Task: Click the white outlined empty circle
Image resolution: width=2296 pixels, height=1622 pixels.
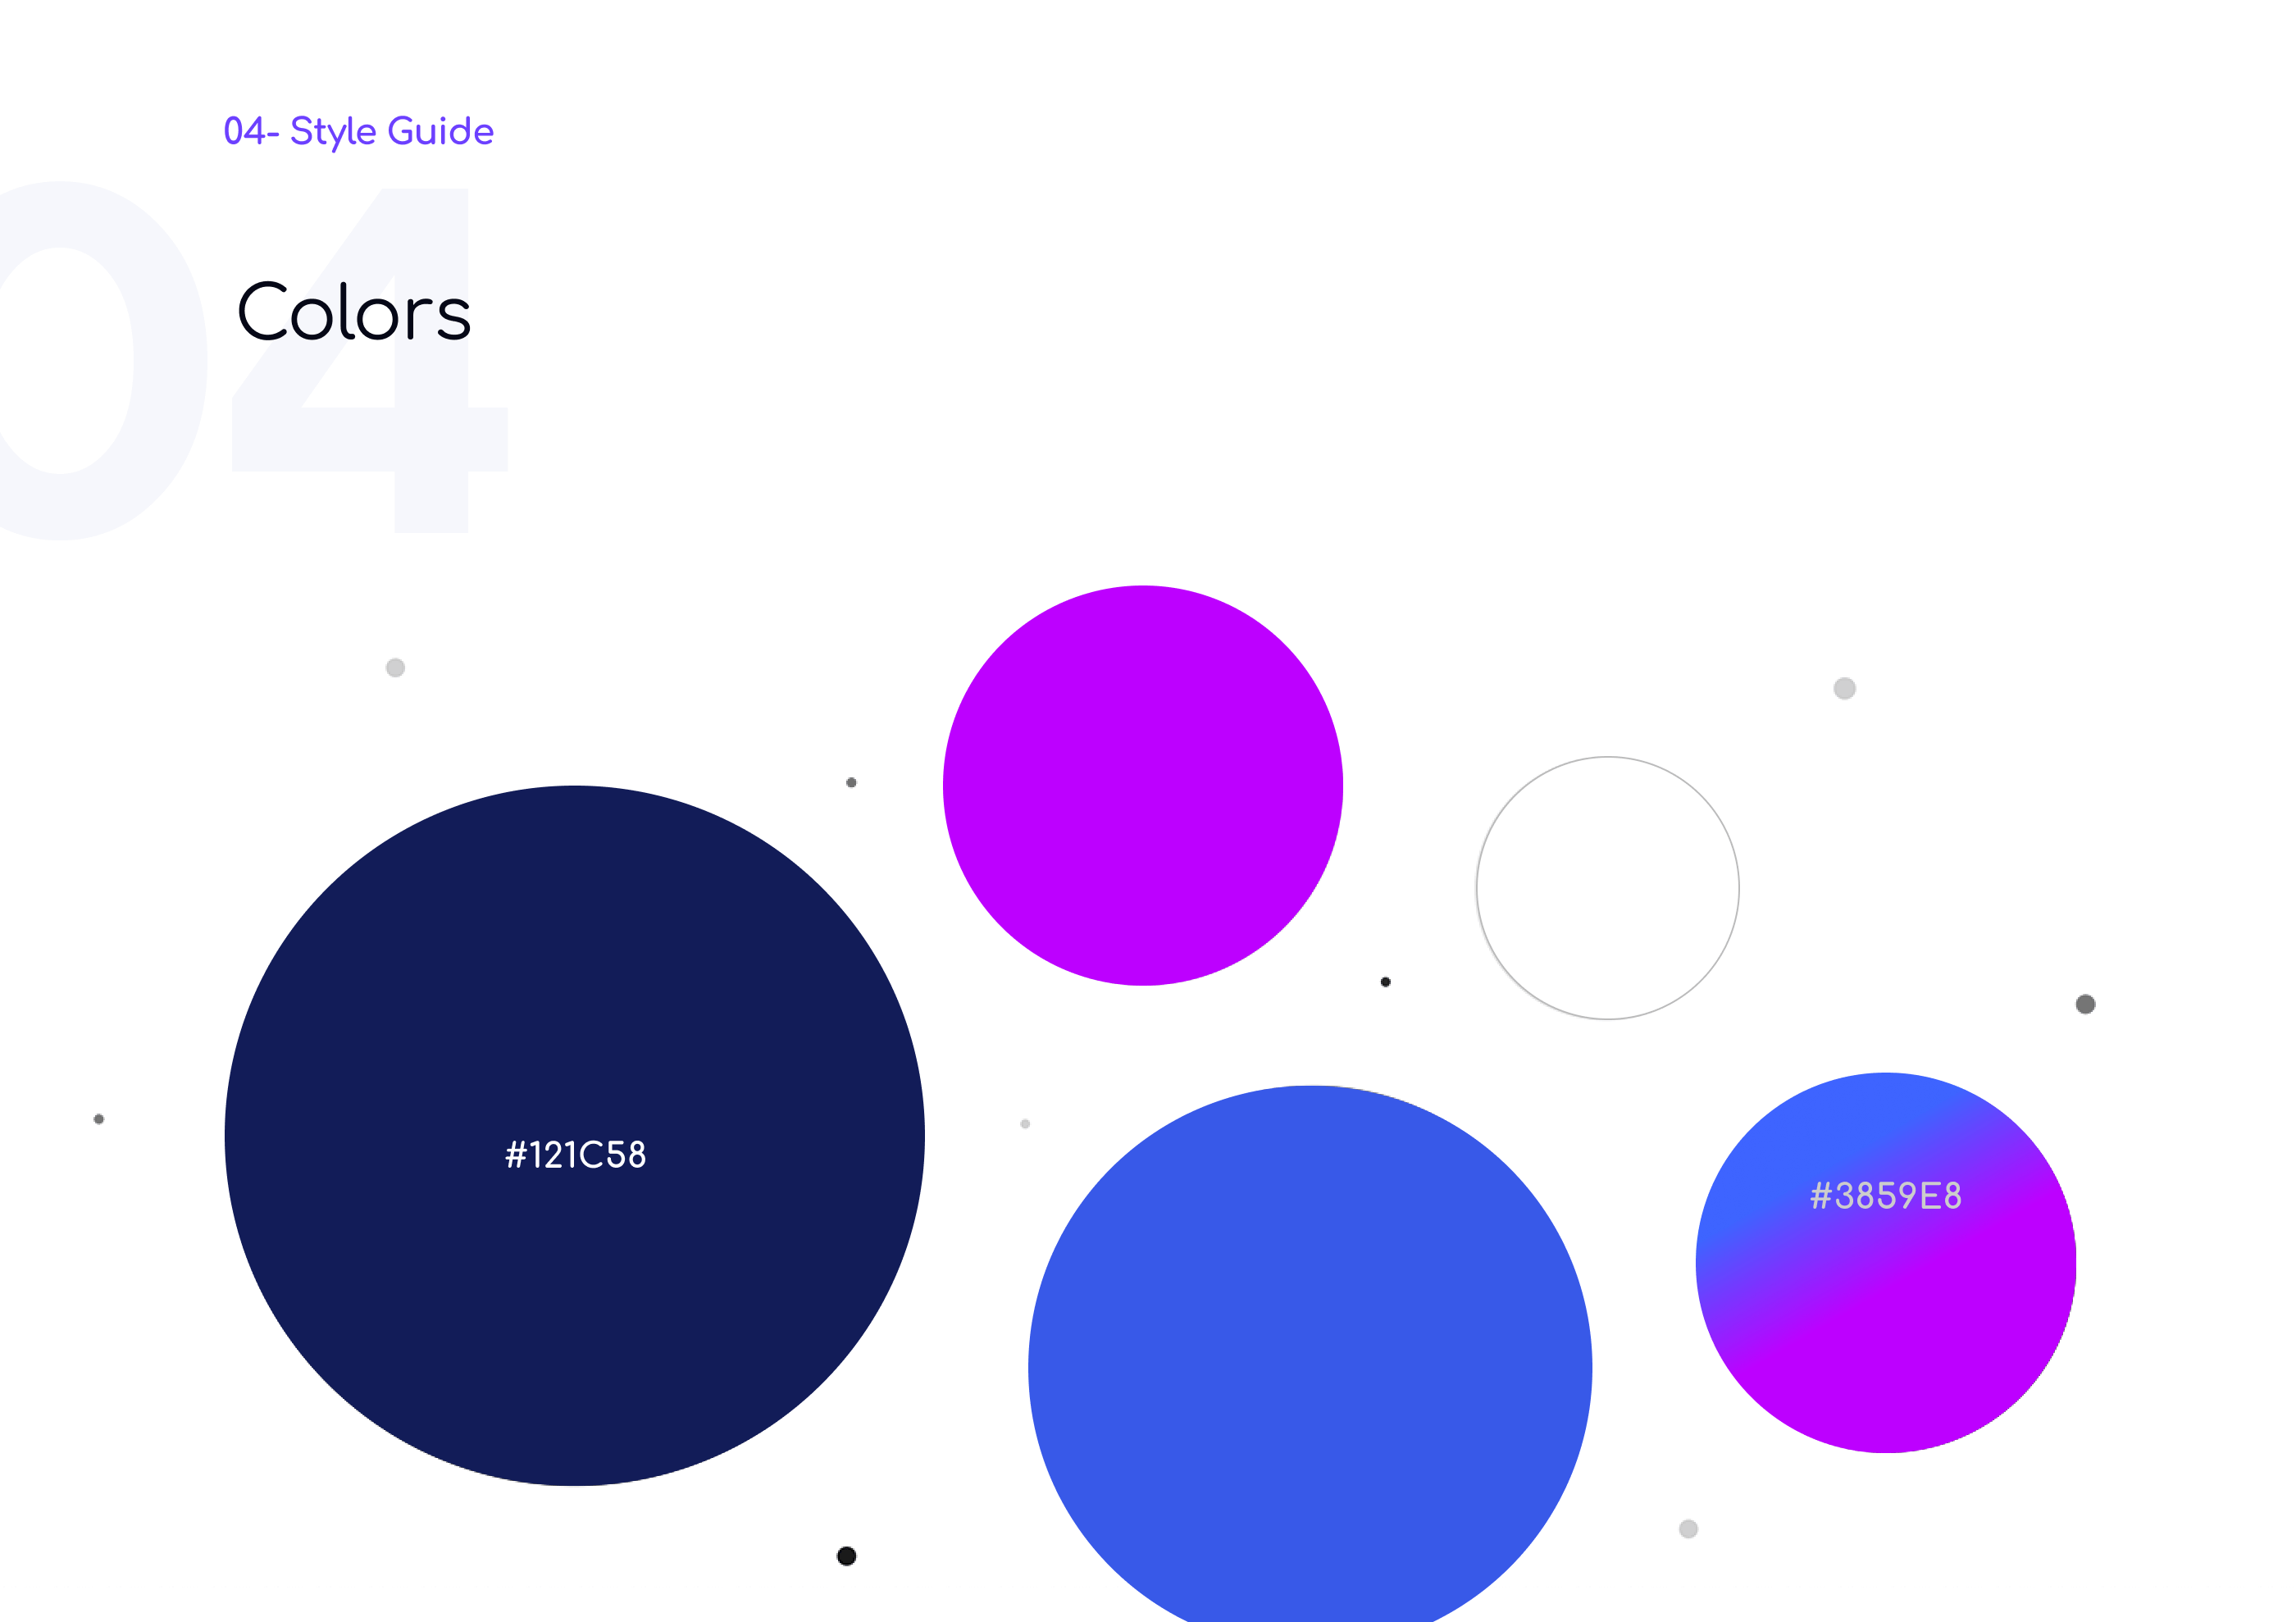Action: [x=1607, y=888]
